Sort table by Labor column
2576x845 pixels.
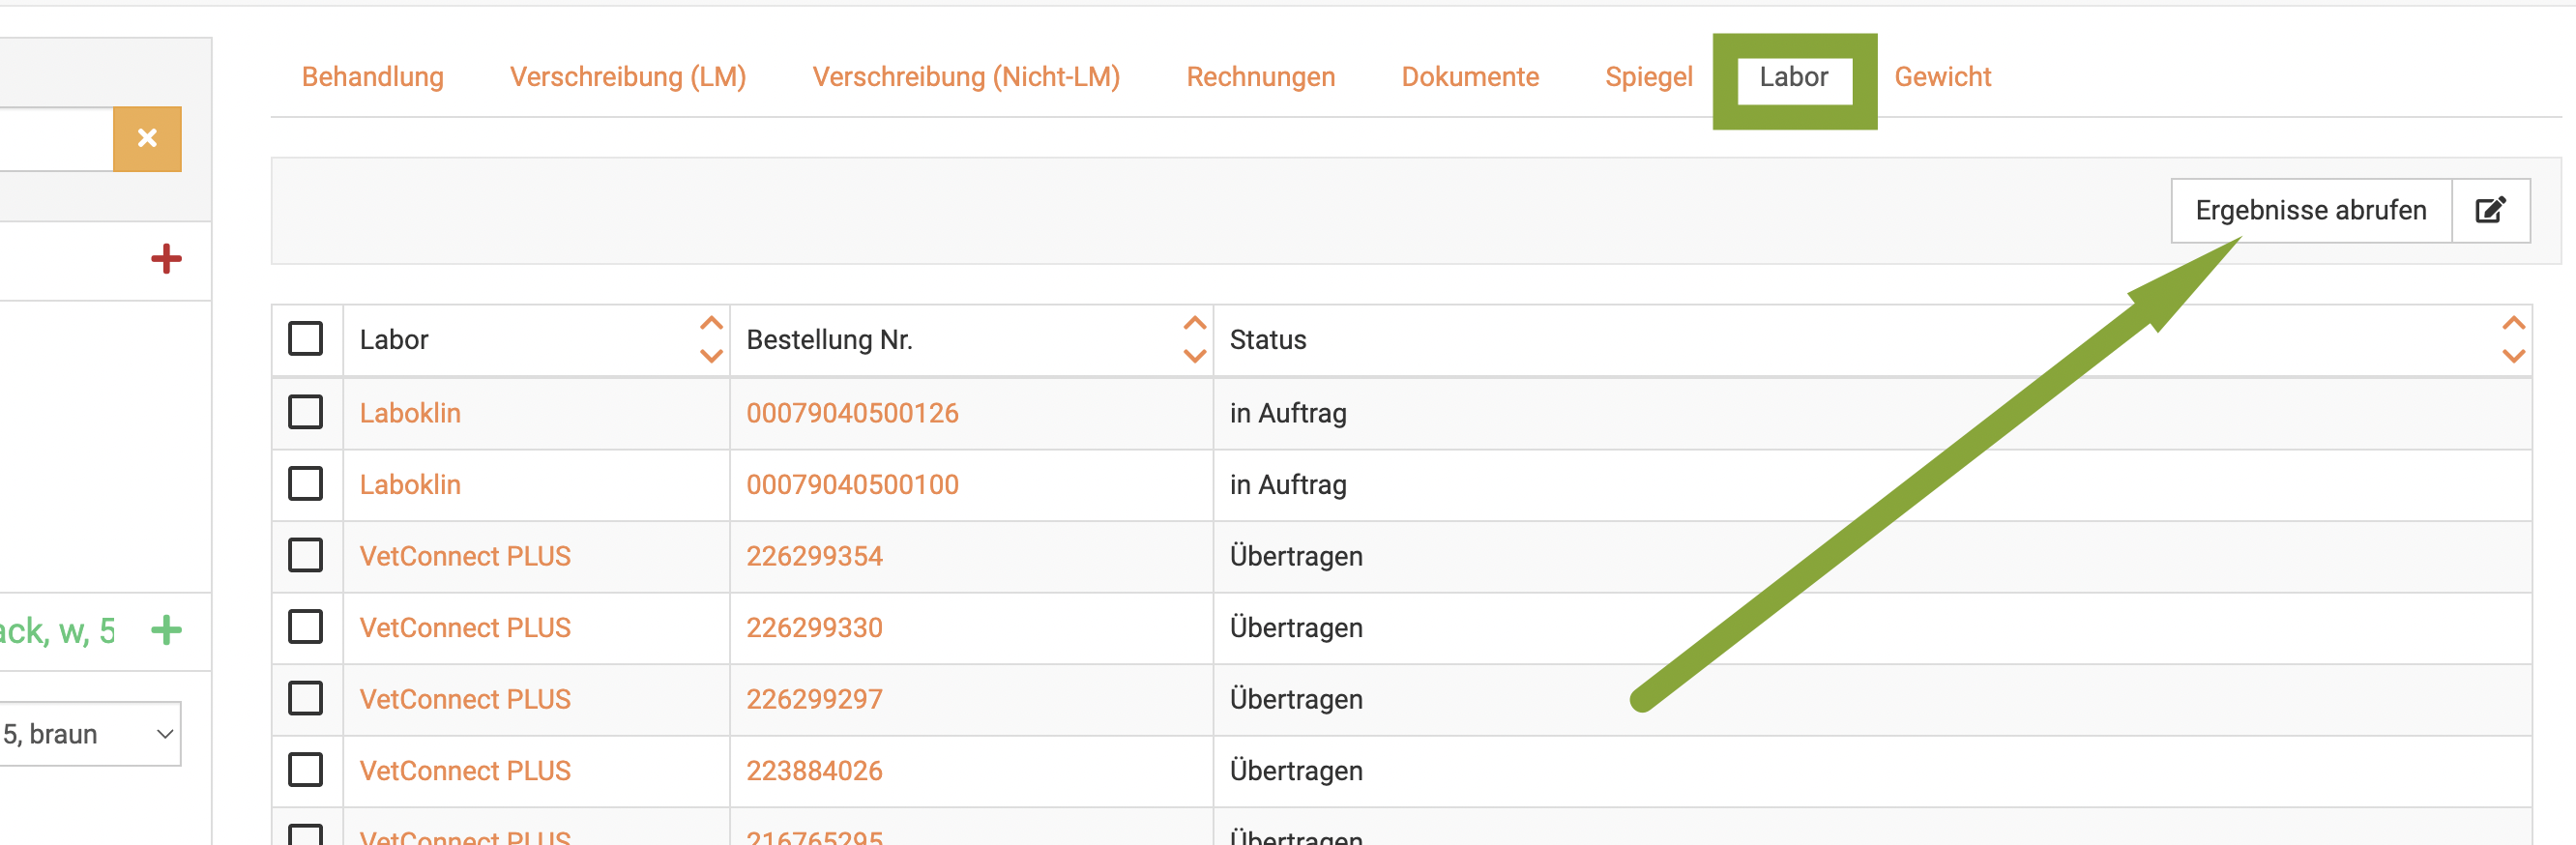710,339
